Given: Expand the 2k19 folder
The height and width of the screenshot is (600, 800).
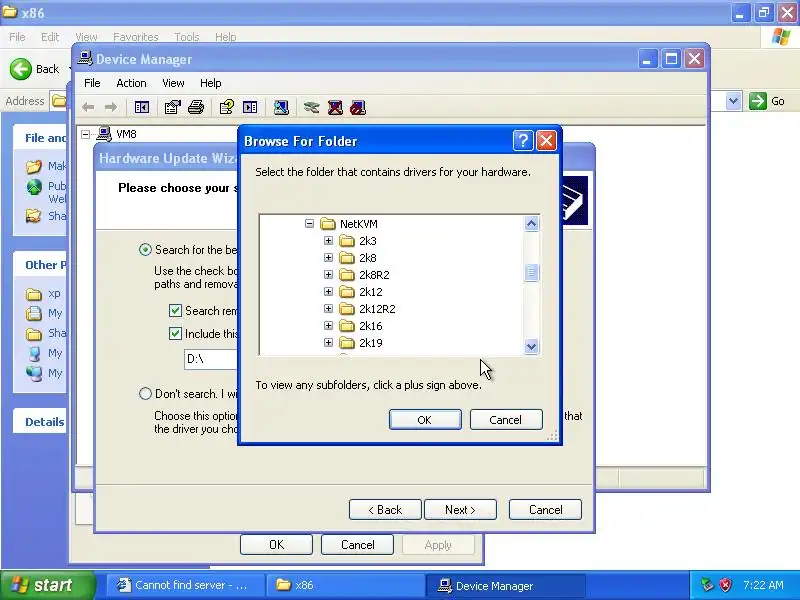Looking at the screenshot, I should pos(328,343).
